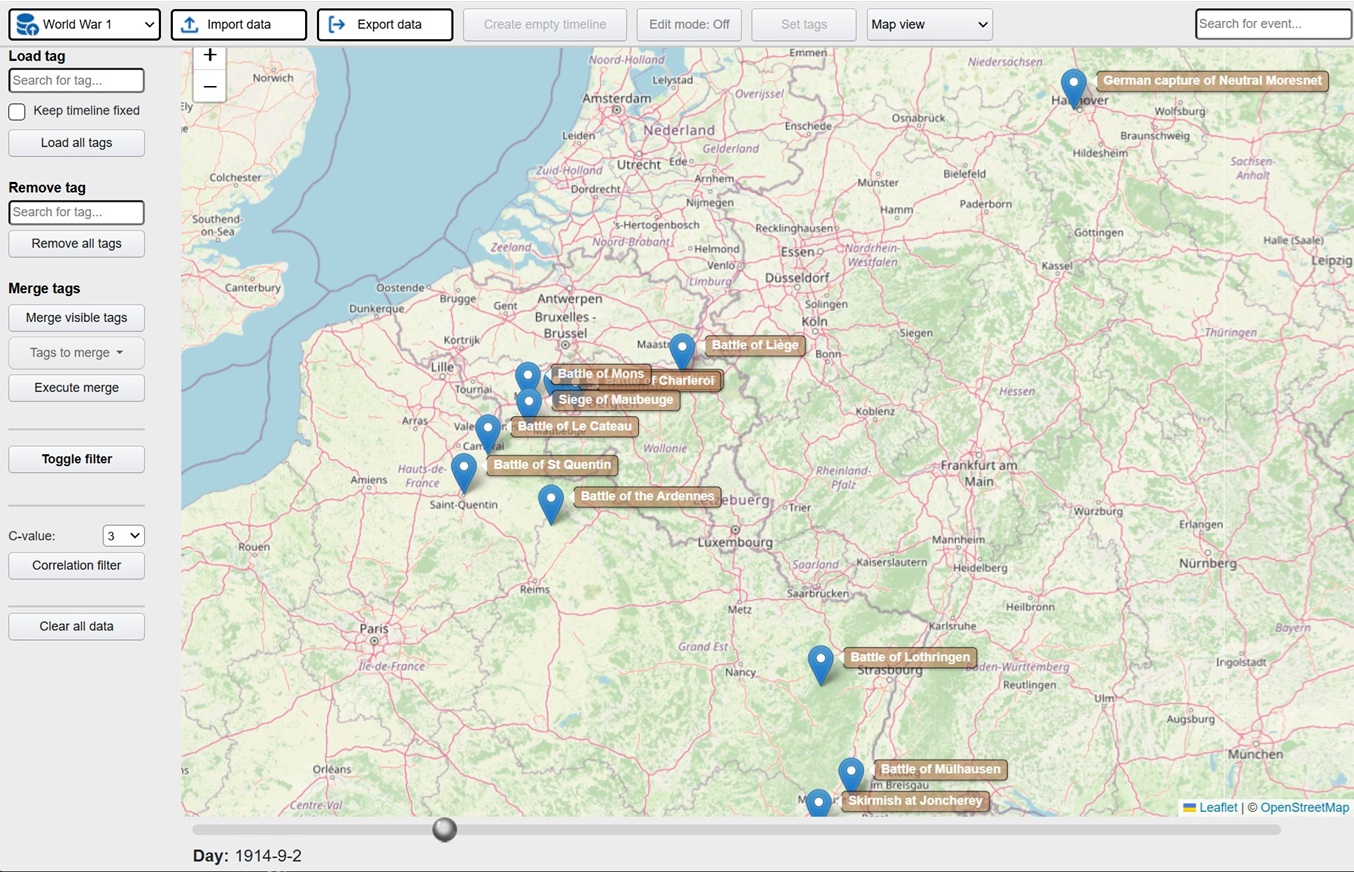The width and height of the screenshot is (1354, 872).
Task: Click the Battle of Mülhausen map pin
Action: [x=851, y=774]
